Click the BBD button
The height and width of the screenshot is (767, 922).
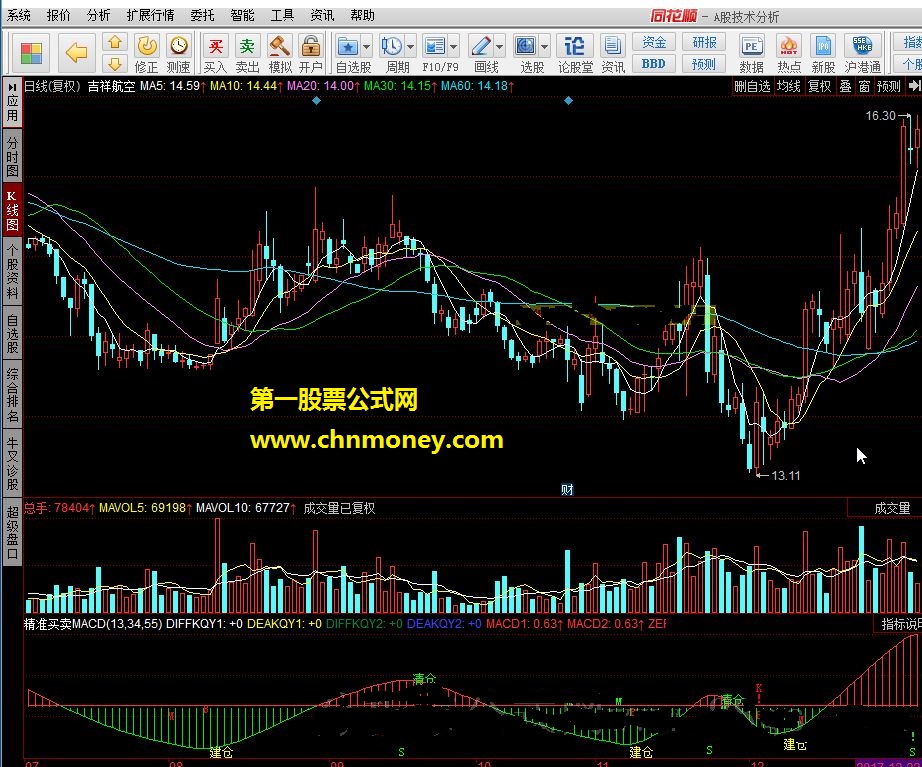pos(654,64)
